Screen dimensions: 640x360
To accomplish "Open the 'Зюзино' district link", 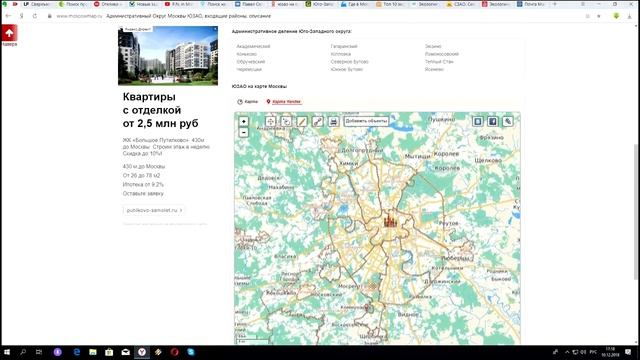I will coord(433,47).
